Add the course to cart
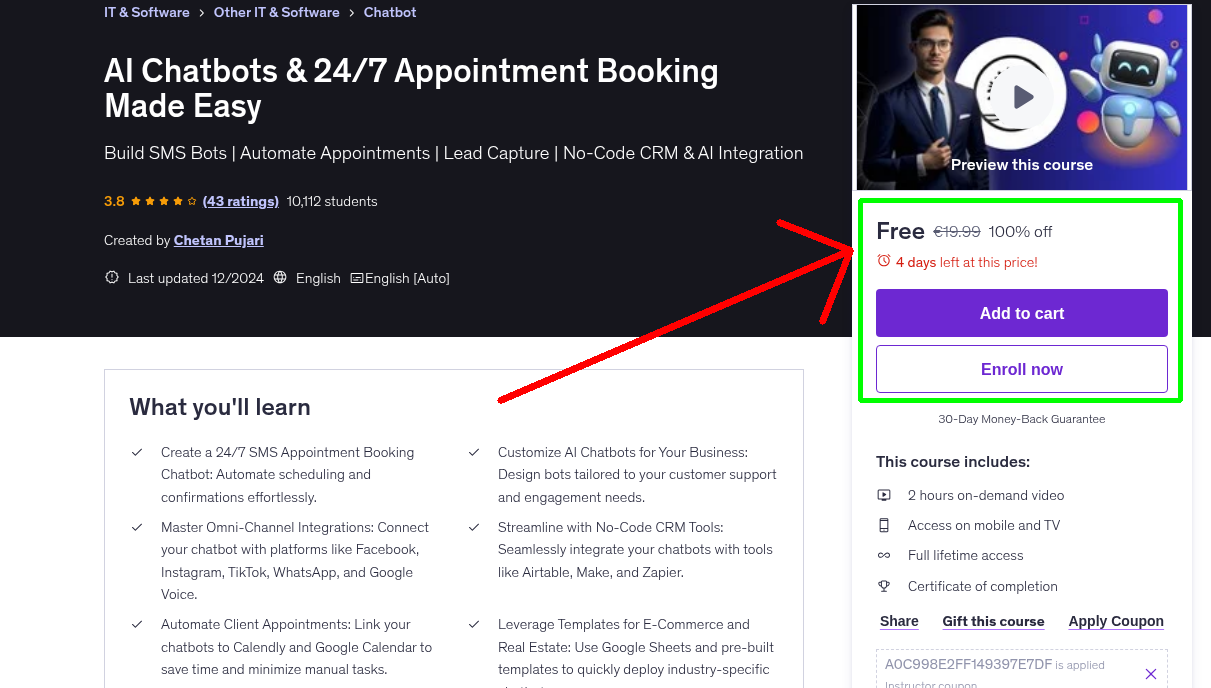 (1021, 312)
